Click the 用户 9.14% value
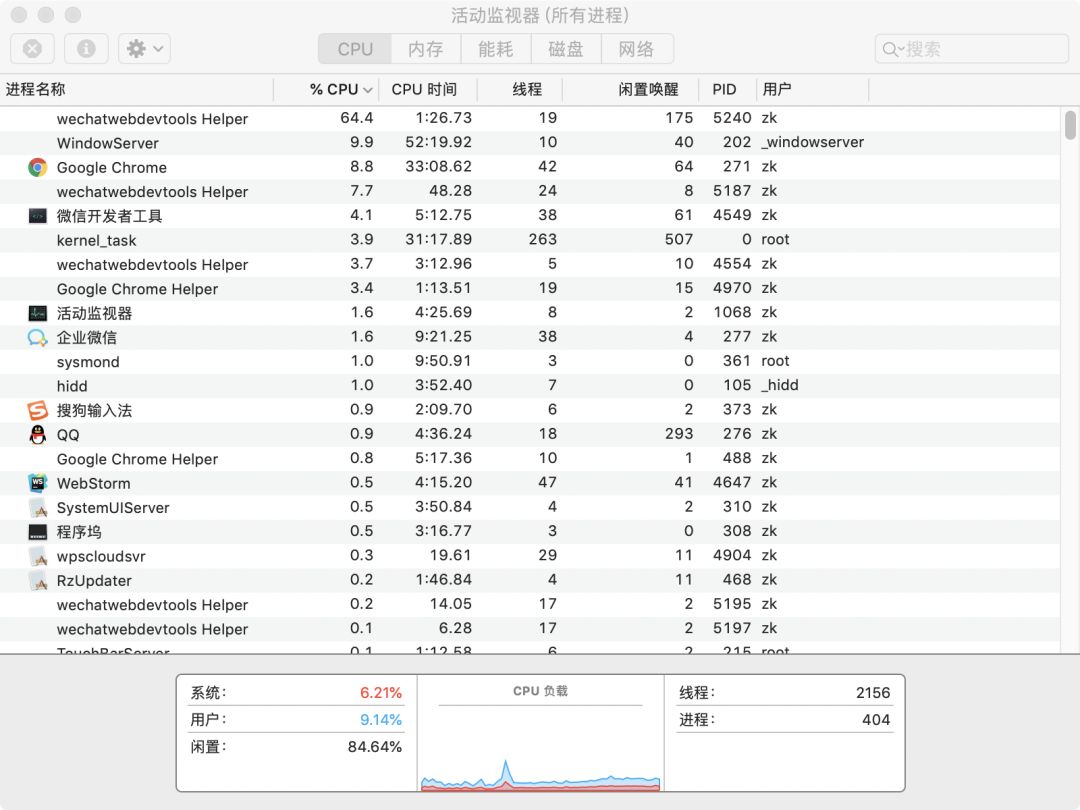Image resolution: width=1080 pixels, height=810 pixels. (x=381, y=720)
